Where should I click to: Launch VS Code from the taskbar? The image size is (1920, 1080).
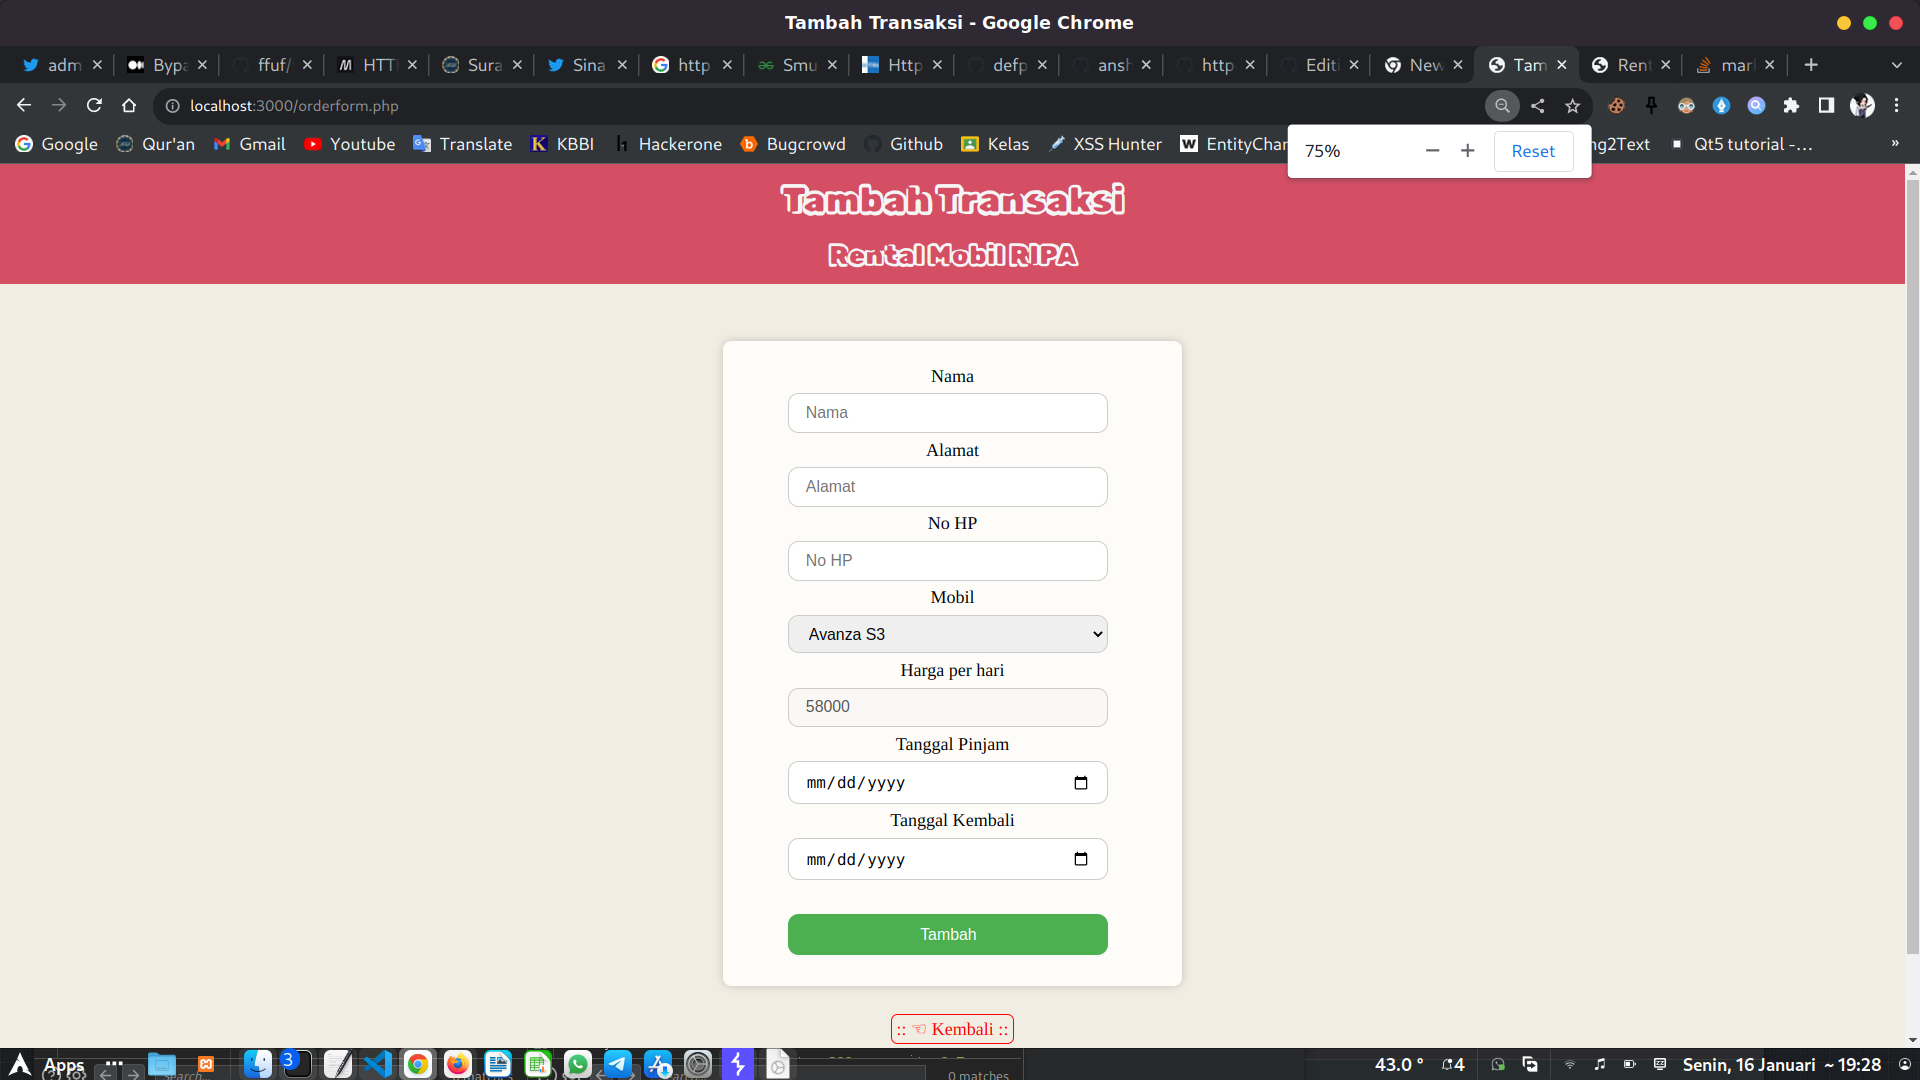[x=377, y=1064]
